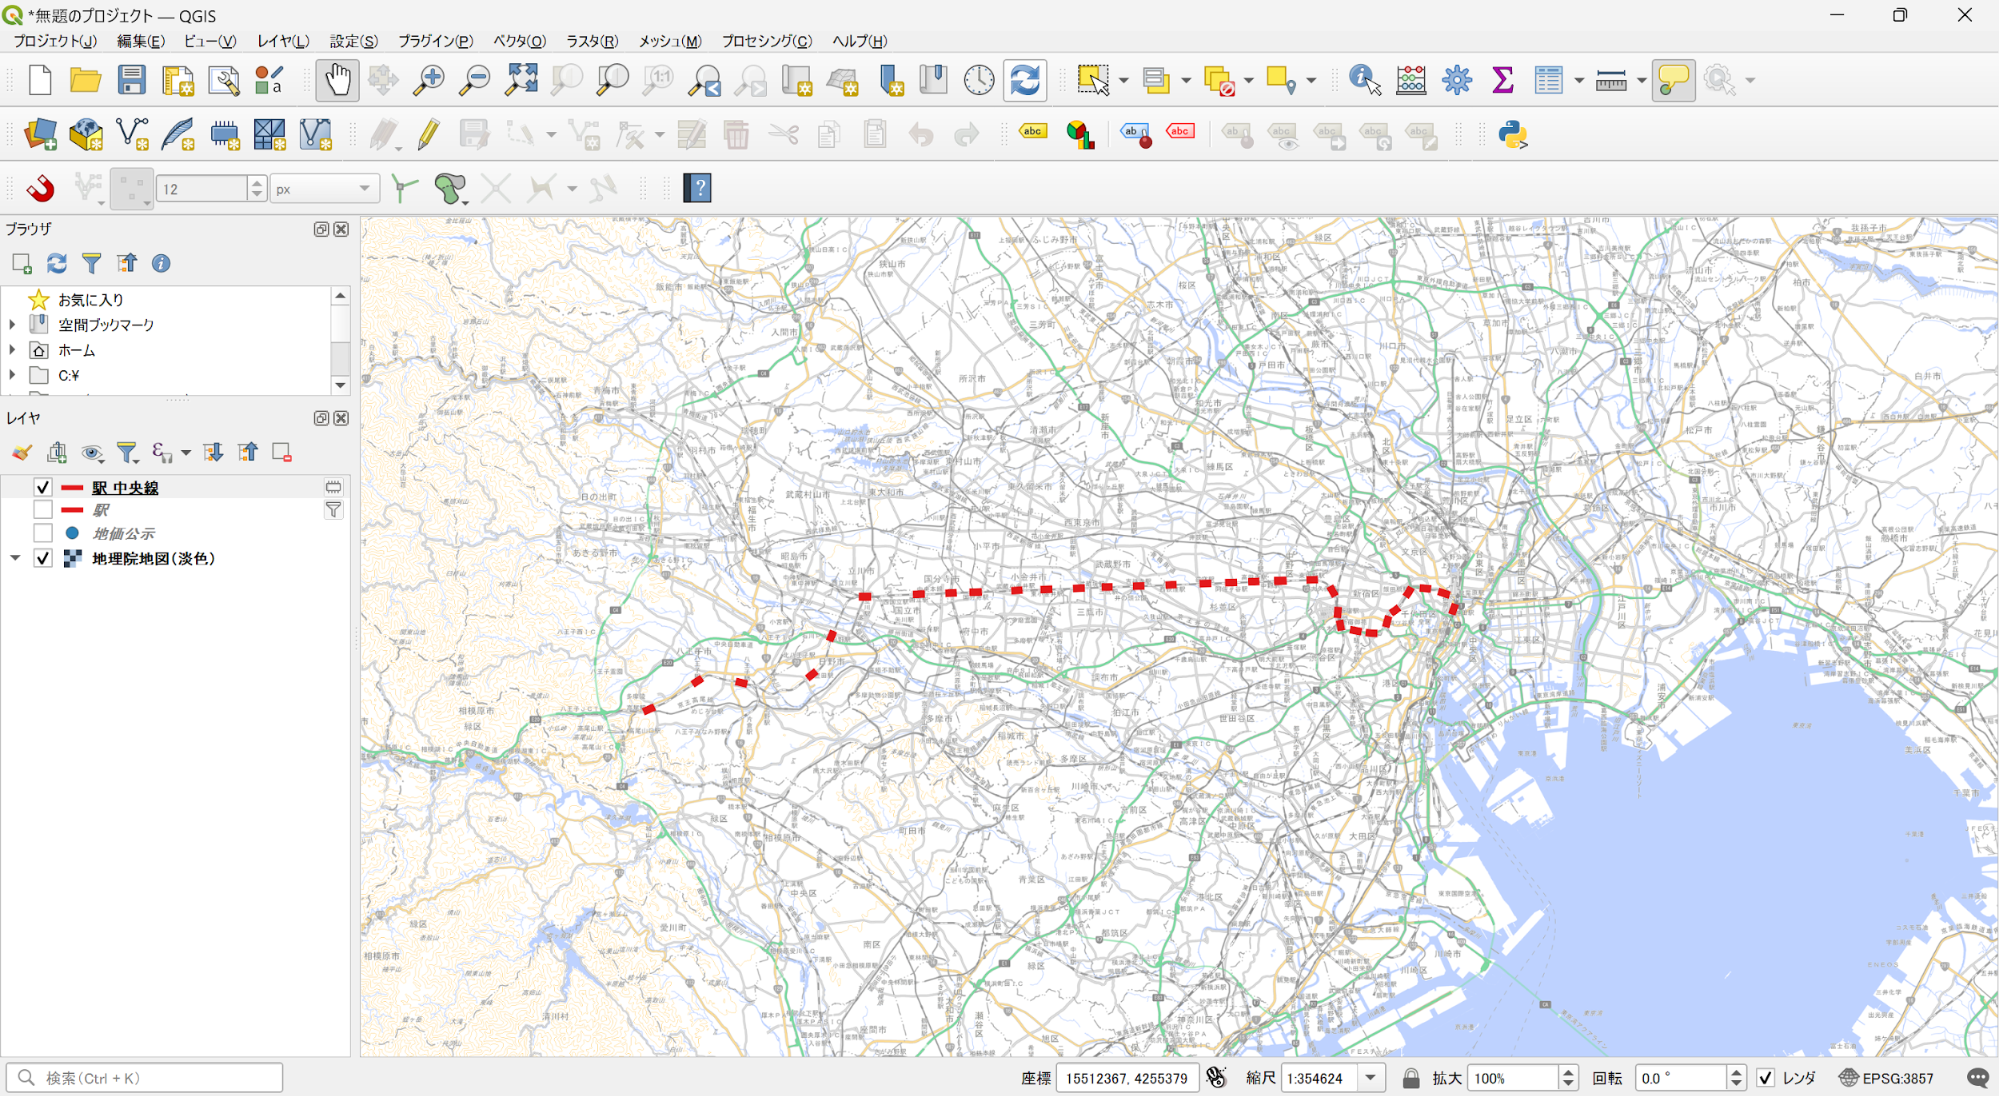This screenshot has width=1999, height=1097.
Task: Save the project with the floppy disk icon
Action: point(132,80)
